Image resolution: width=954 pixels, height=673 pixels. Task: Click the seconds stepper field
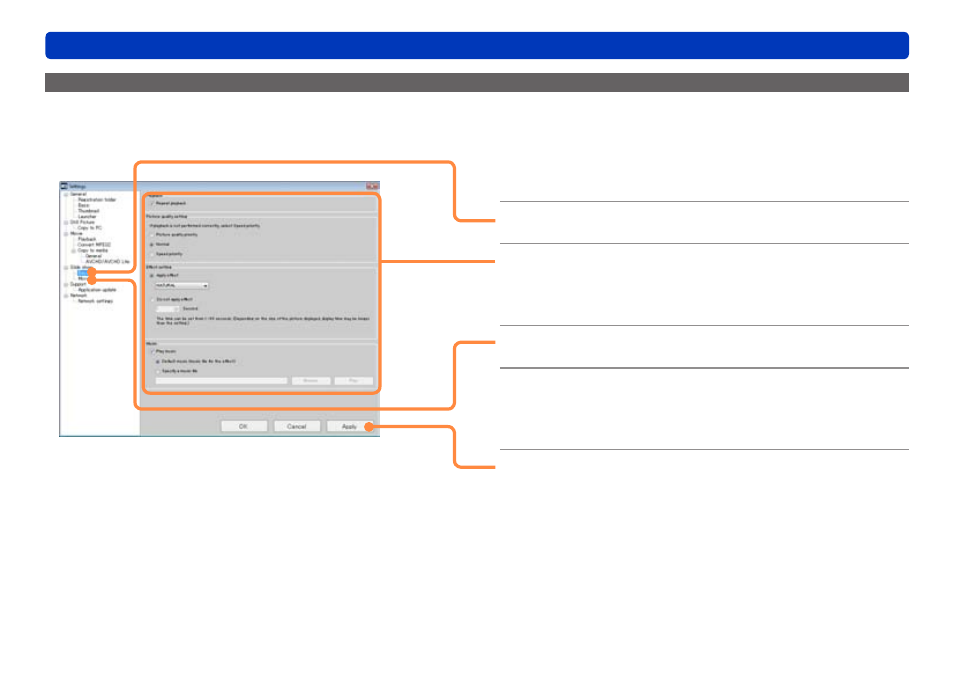(167, 309)
